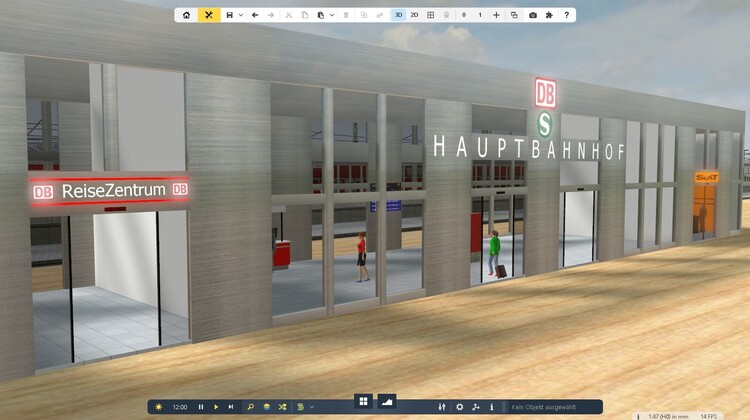Select camera number 1 in the toolbar
Image resolution: width=750 pixels, height=420 pixels.
pos(480,15)
